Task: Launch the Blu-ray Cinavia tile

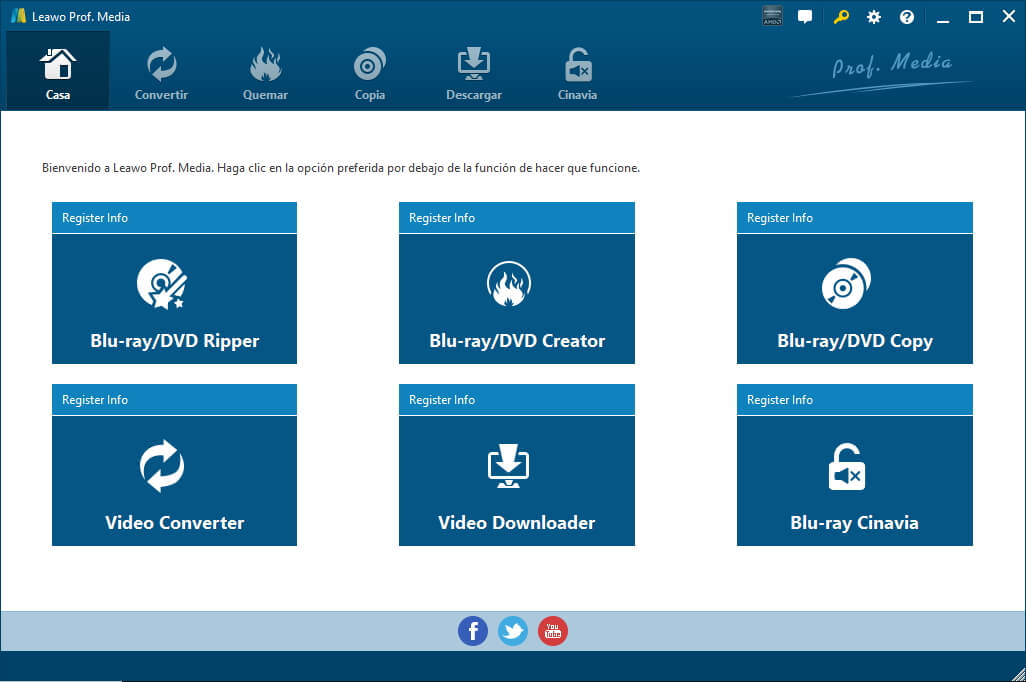Action: [855, 481]
